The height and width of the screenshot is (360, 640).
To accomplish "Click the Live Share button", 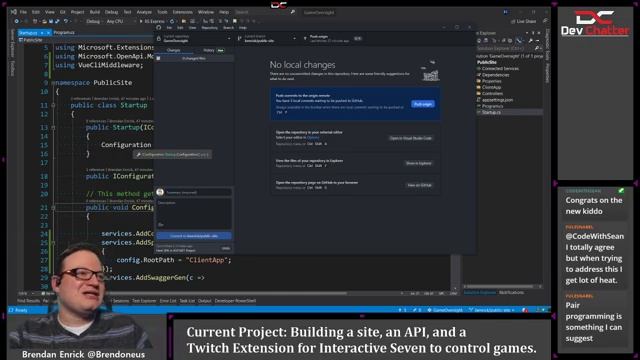I will click(524, 21).
